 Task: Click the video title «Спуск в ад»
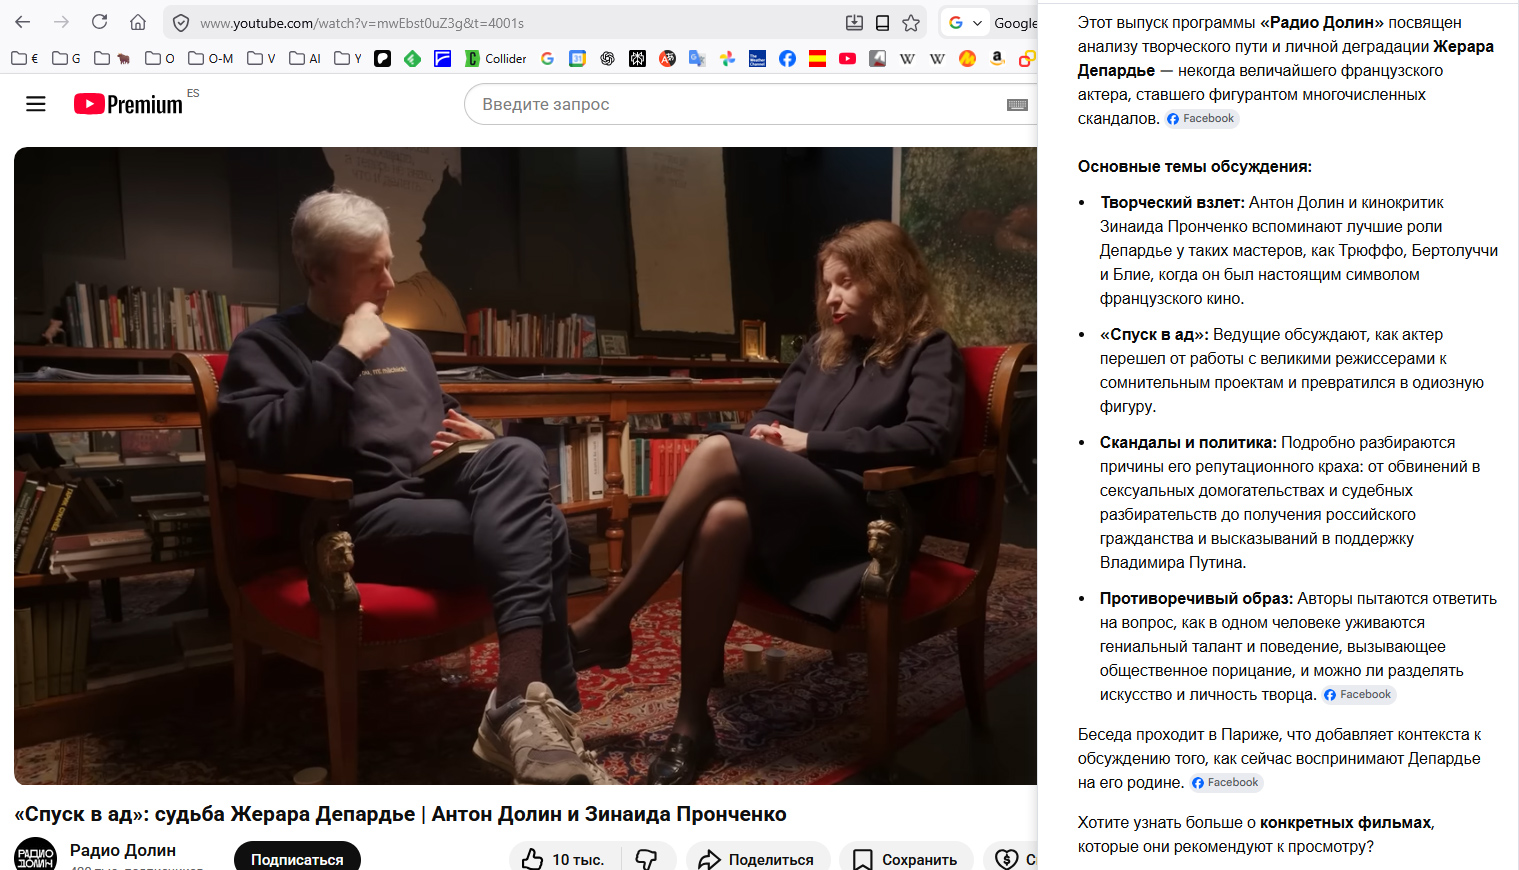tap(400, 814)
